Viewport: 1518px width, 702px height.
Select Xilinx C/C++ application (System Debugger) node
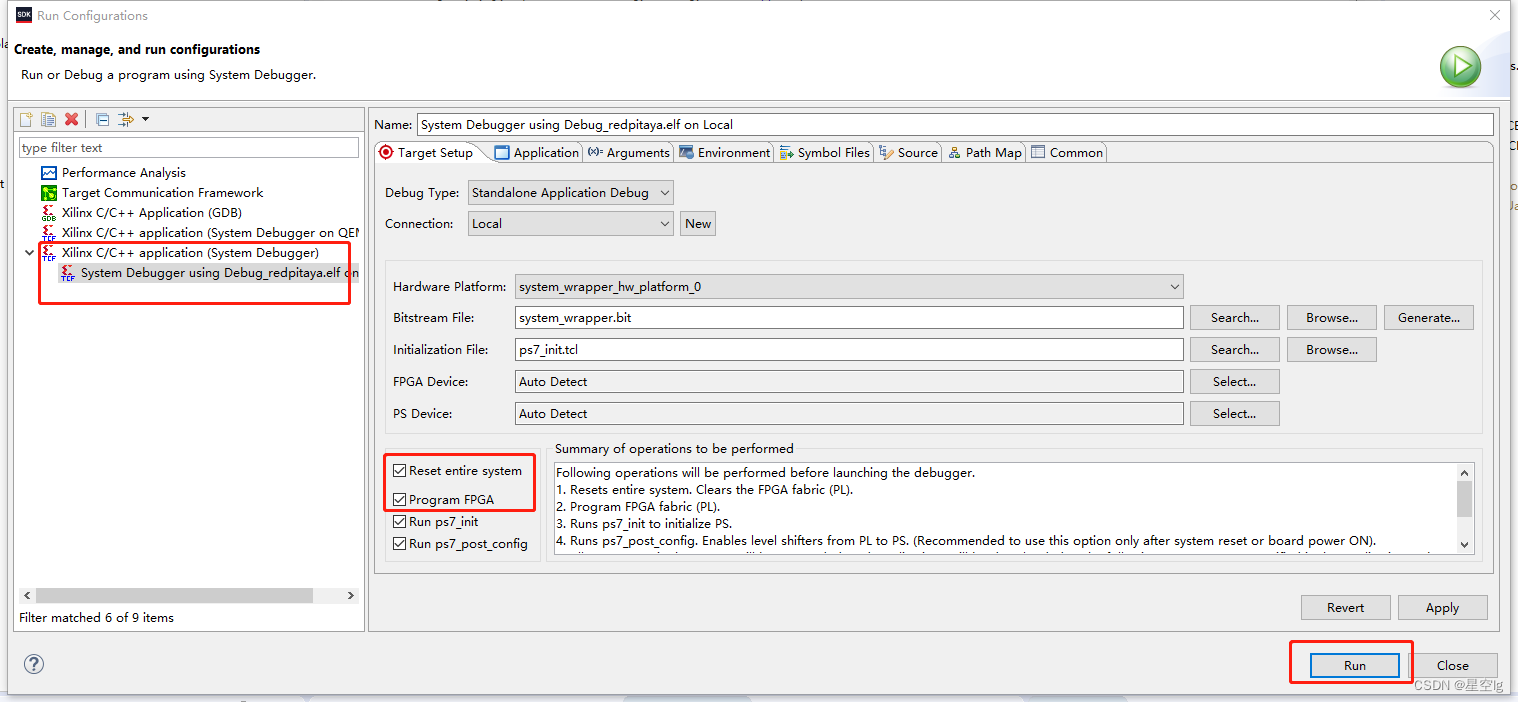coord(180,252)
